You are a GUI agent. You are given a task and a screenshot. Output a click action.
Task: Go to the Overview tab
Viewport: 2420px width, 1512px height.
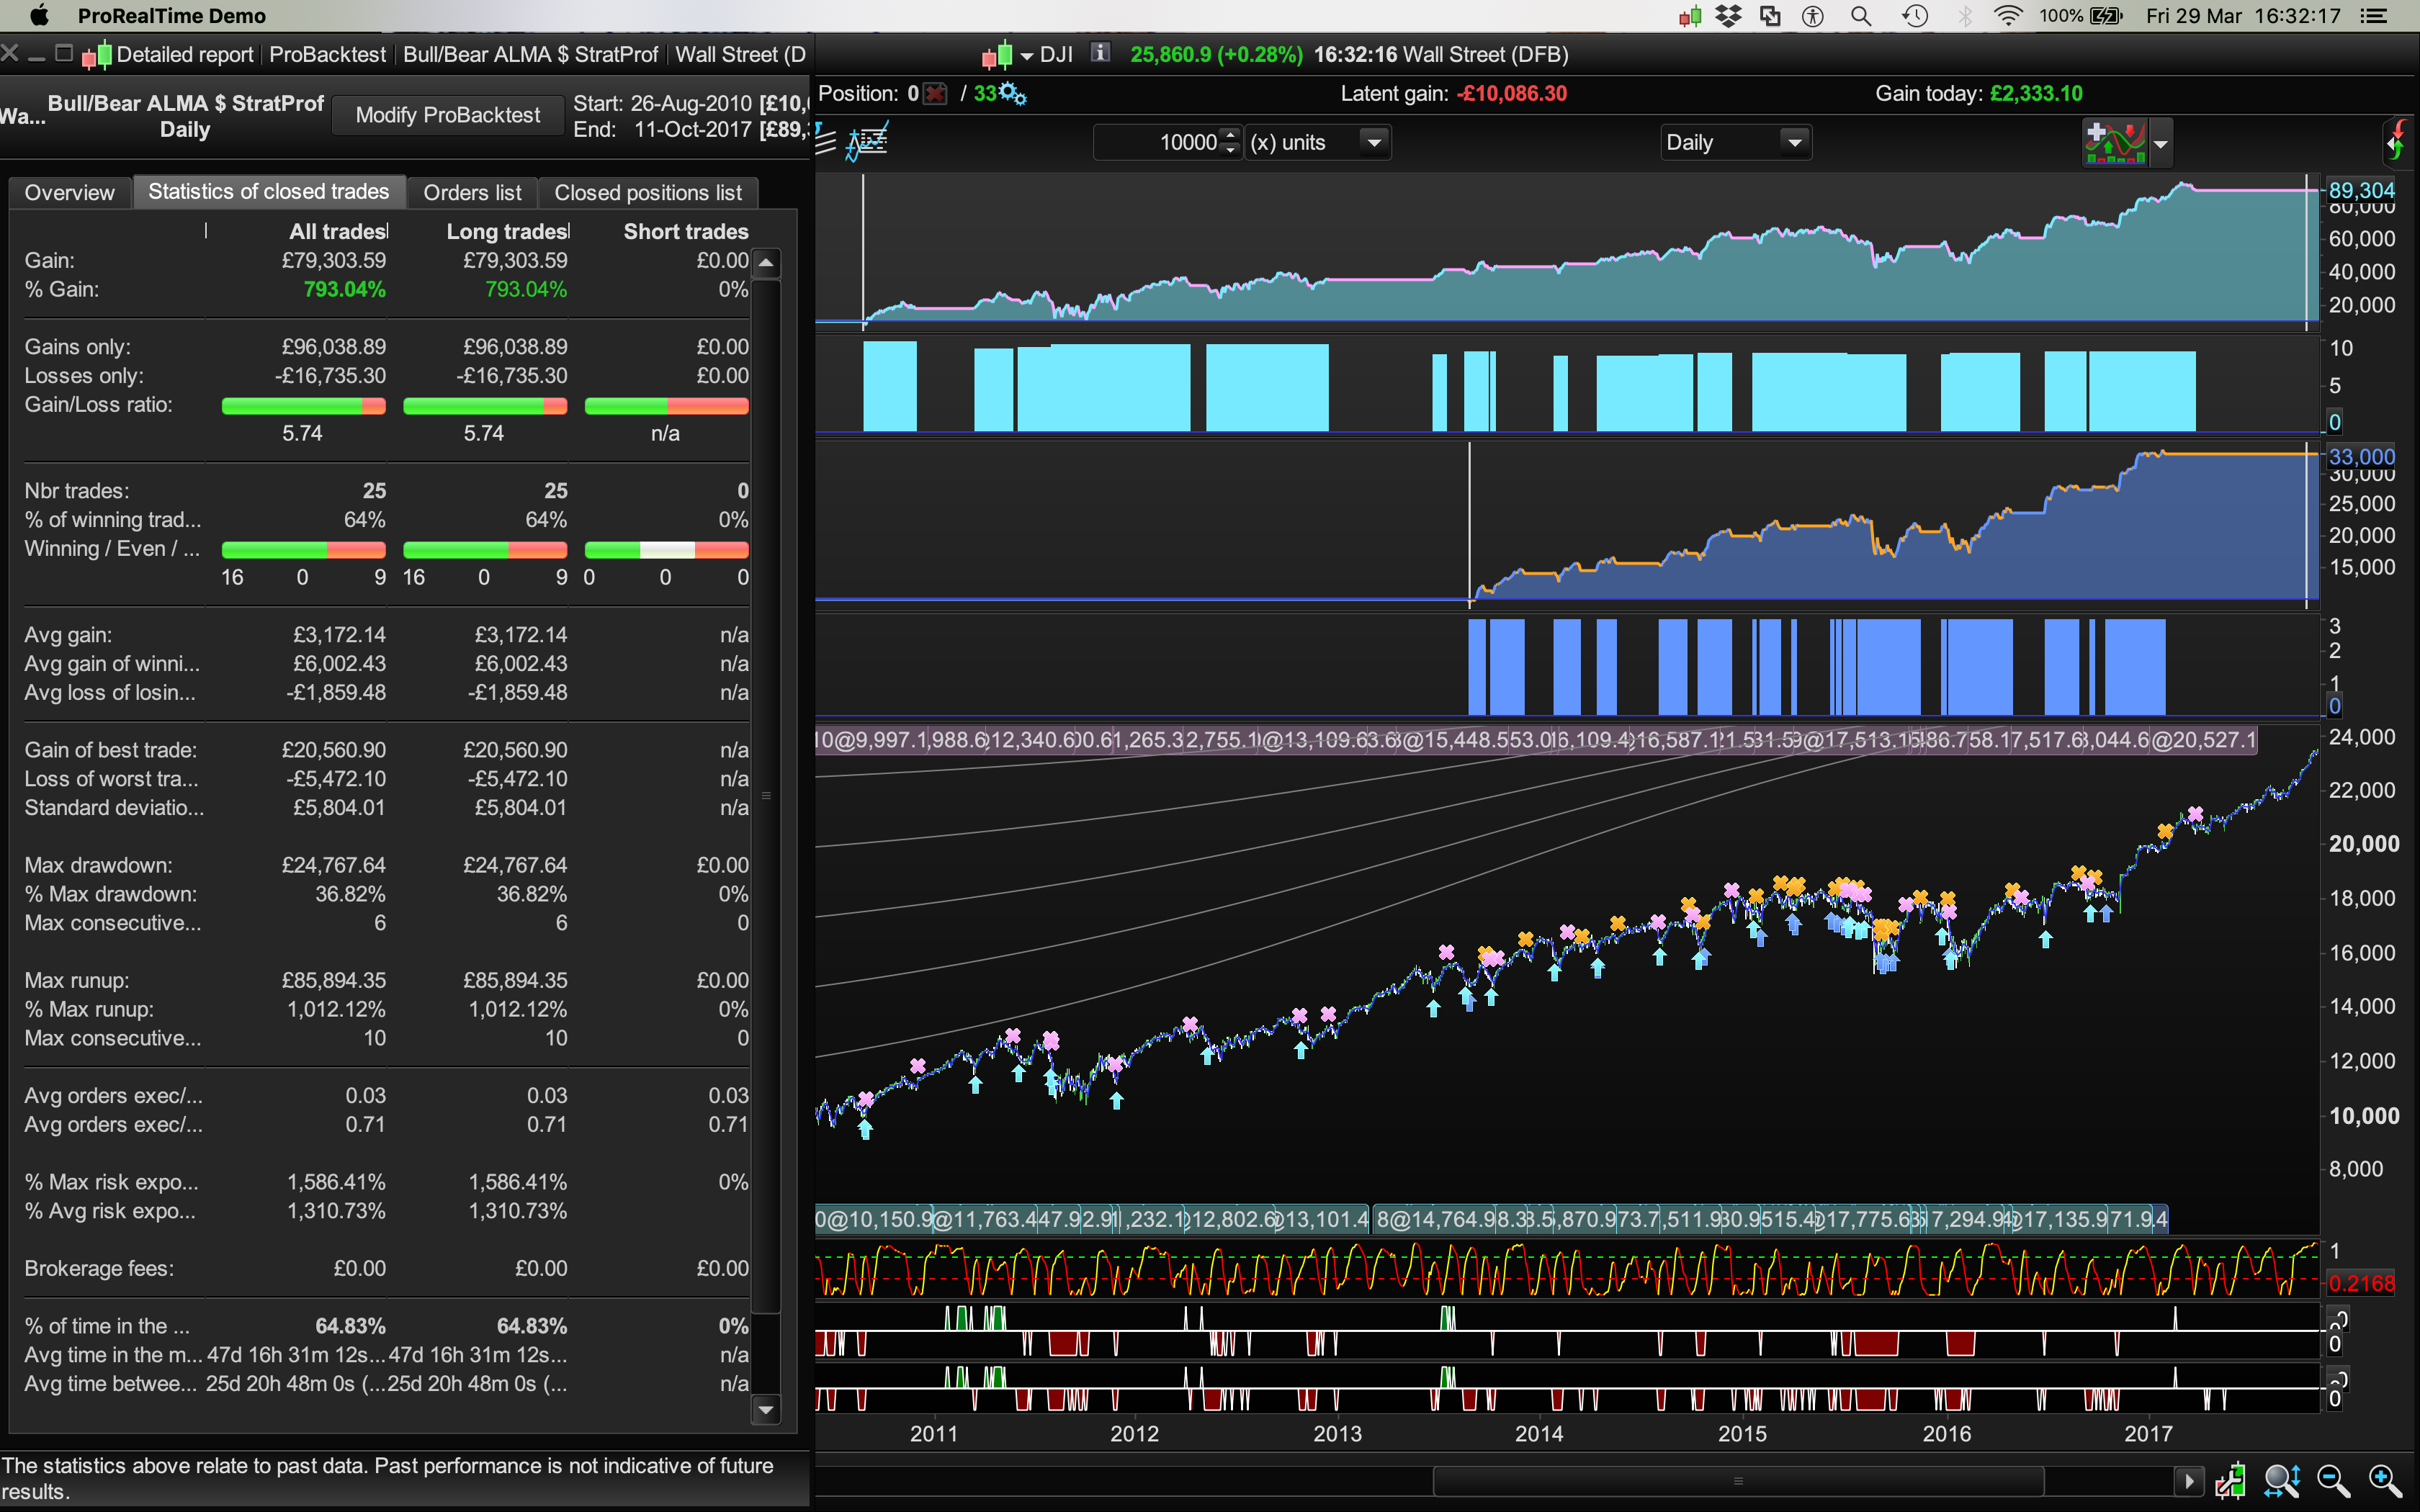[x=69, y=192]
